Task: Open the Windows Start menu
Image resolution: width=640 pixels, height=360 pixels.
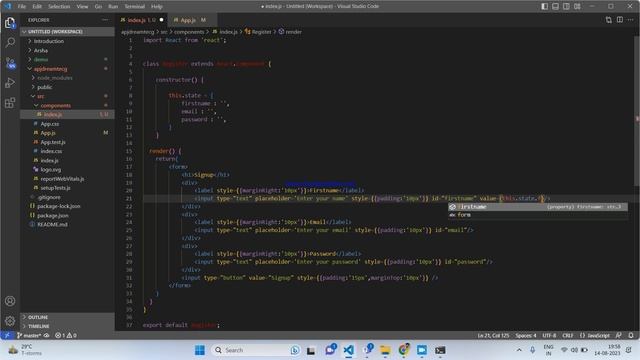Action: (x=200, y=350)
